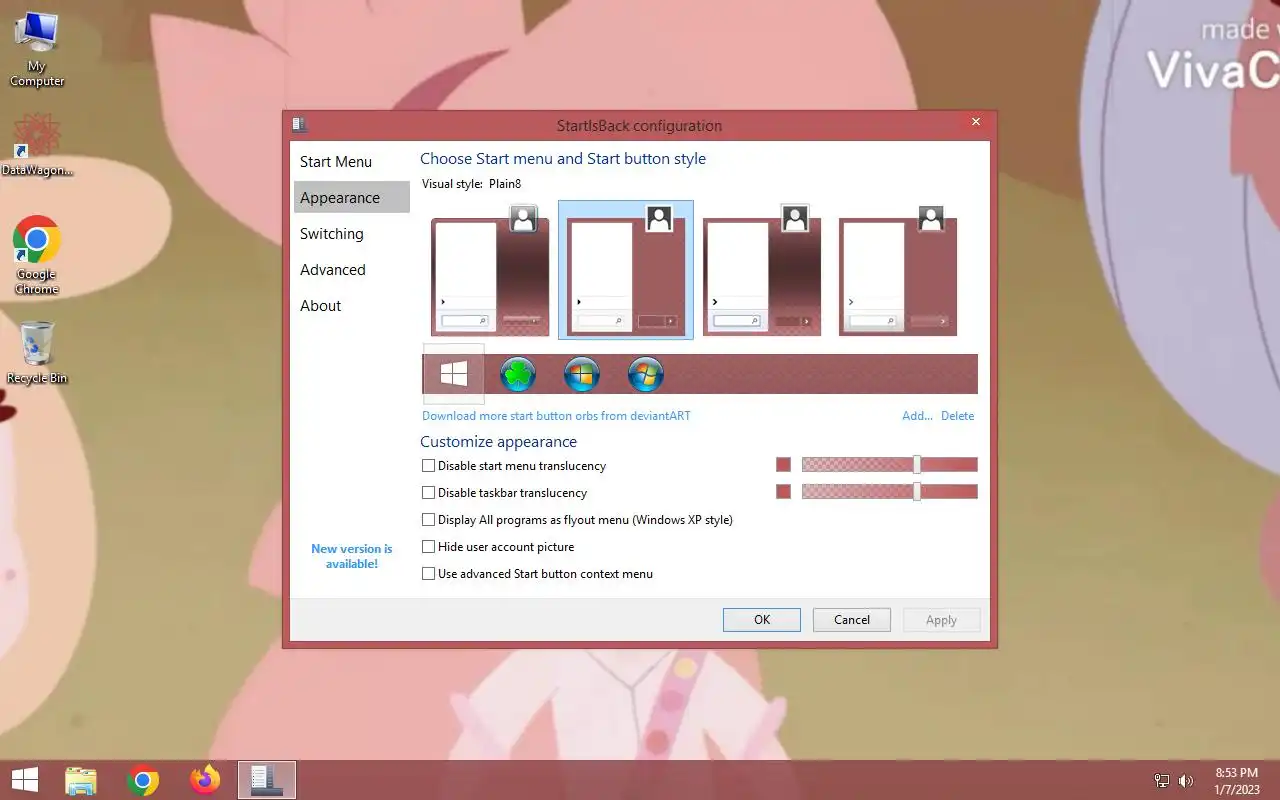Image resolution: width=1280 pixels, height=800 pixels.
Task: Switch to Start Menu section
Action: tap(352, 162)
